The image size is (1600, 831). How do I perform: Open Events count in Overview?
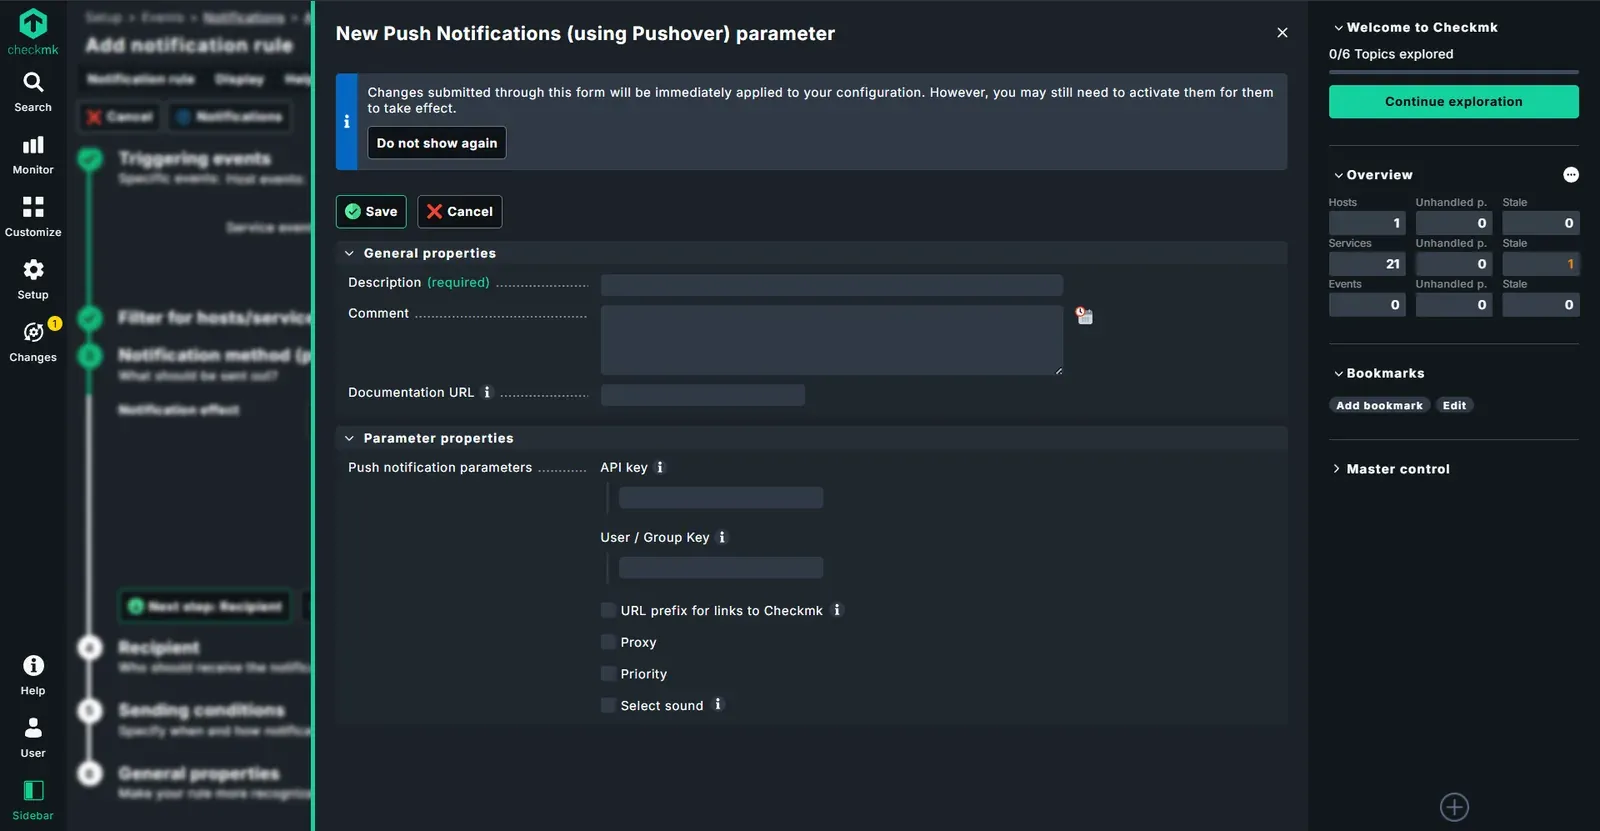click(1367, 305)
